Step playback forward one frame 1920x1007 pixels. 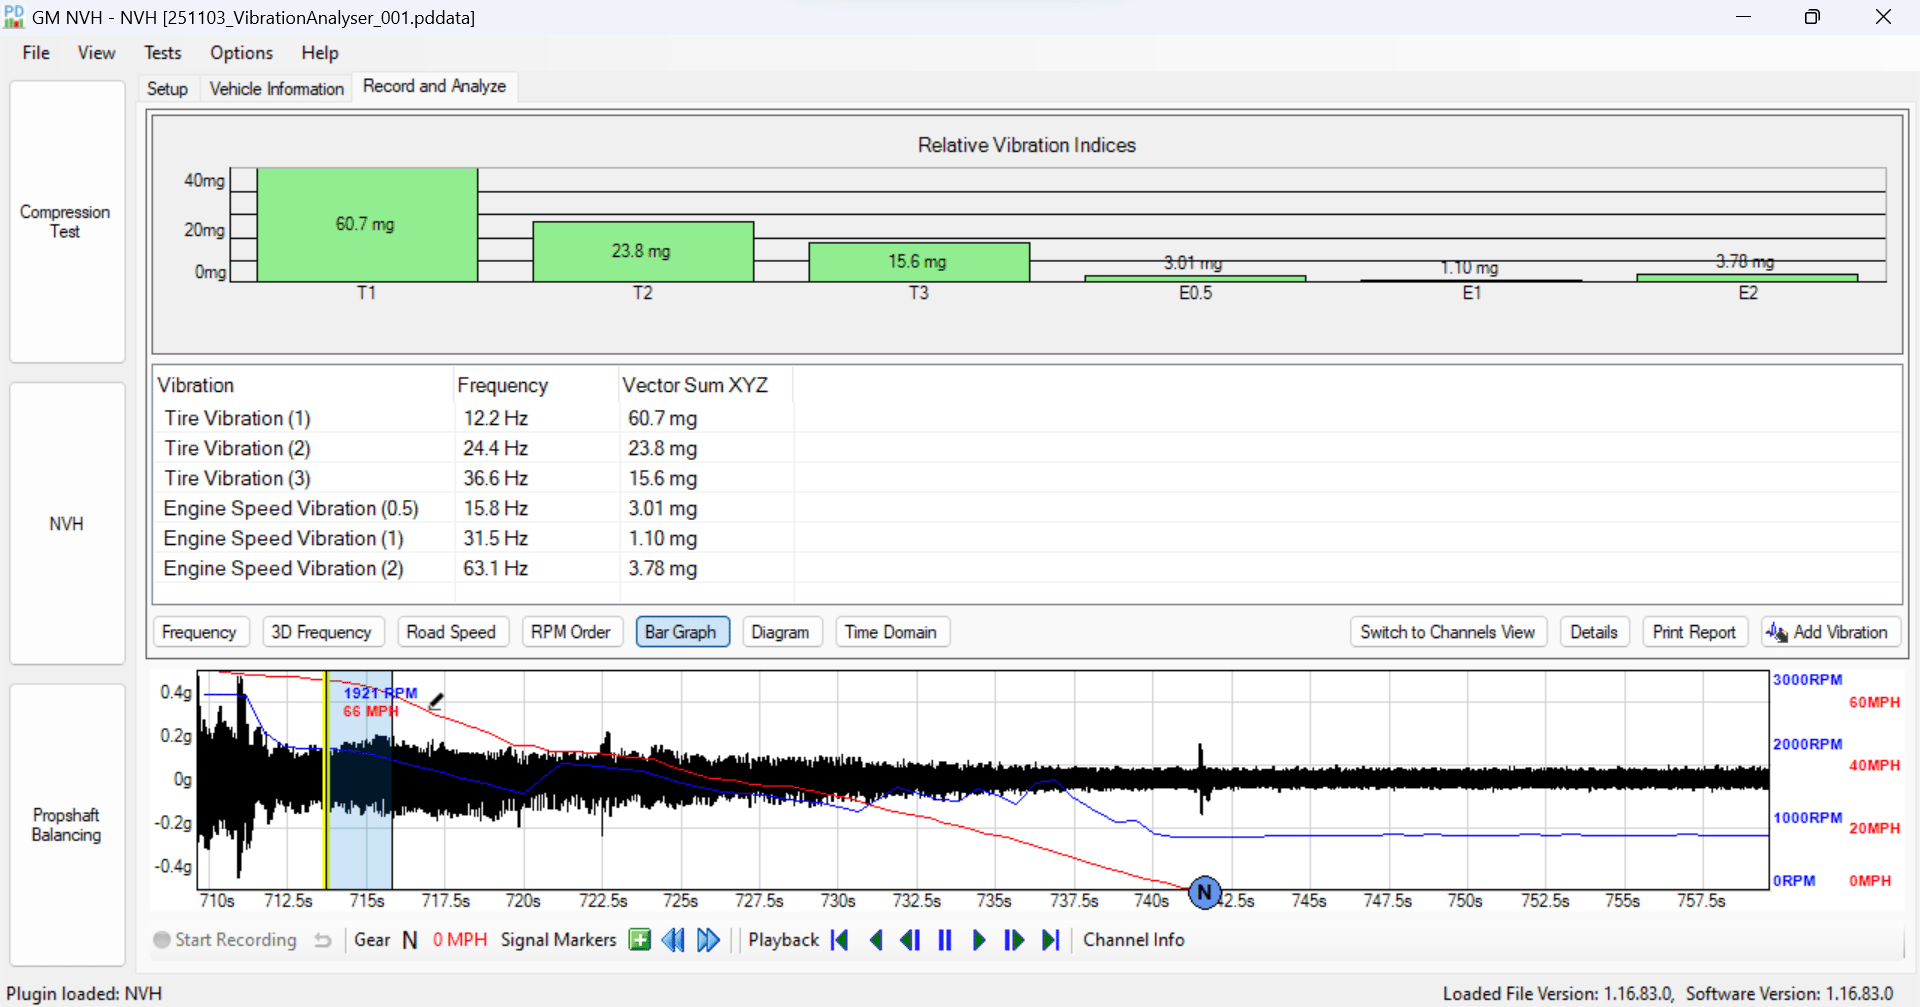[x=1013, y=940]
